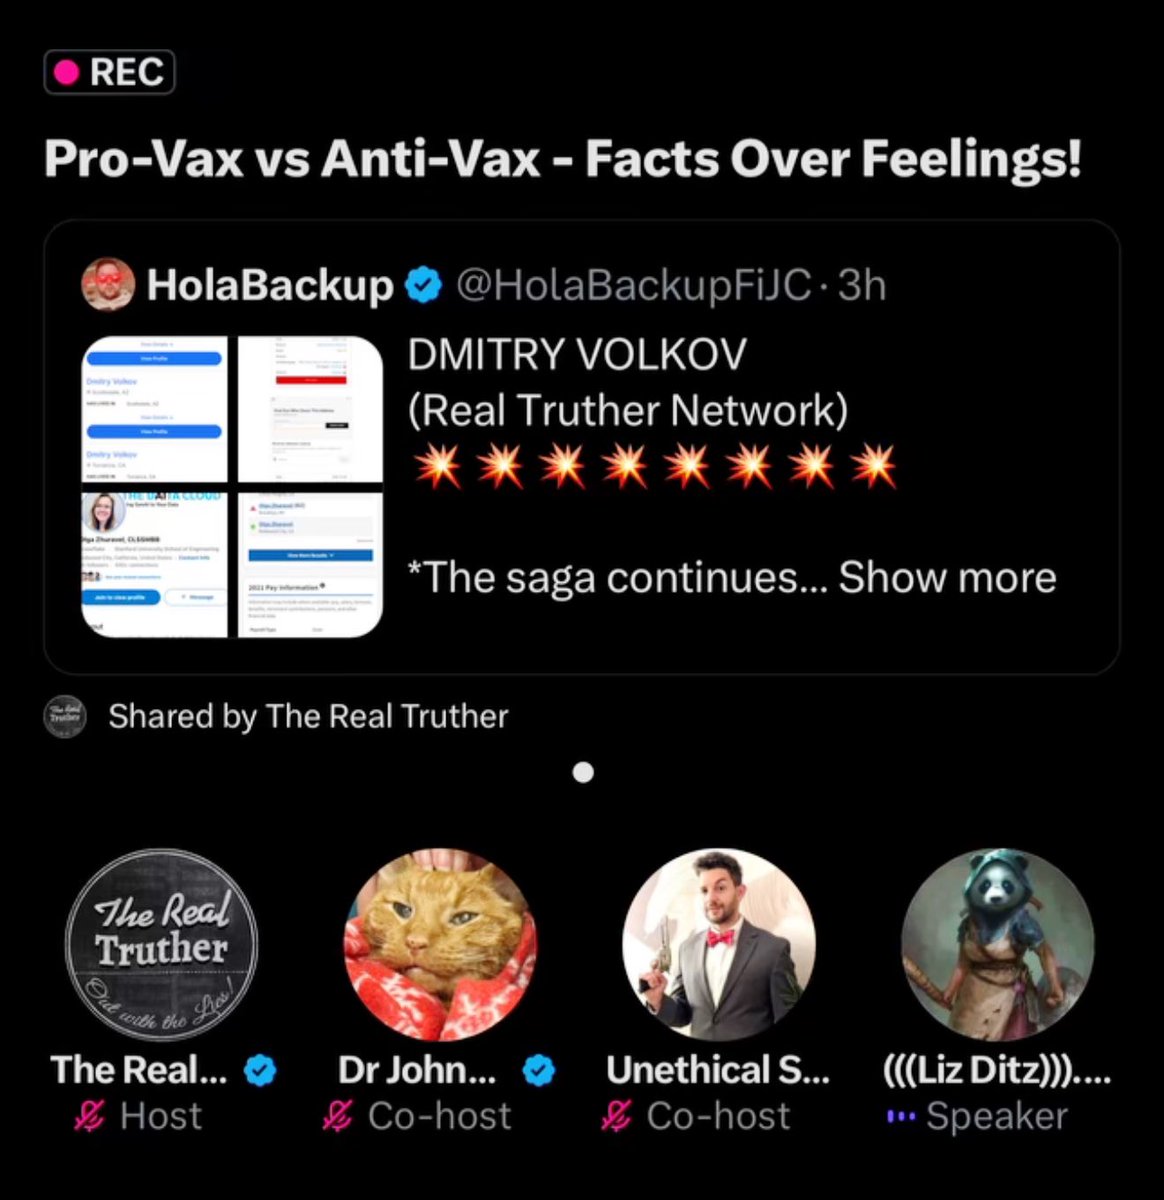Click Dr John's muted microphone icon

pos(337,1116)
